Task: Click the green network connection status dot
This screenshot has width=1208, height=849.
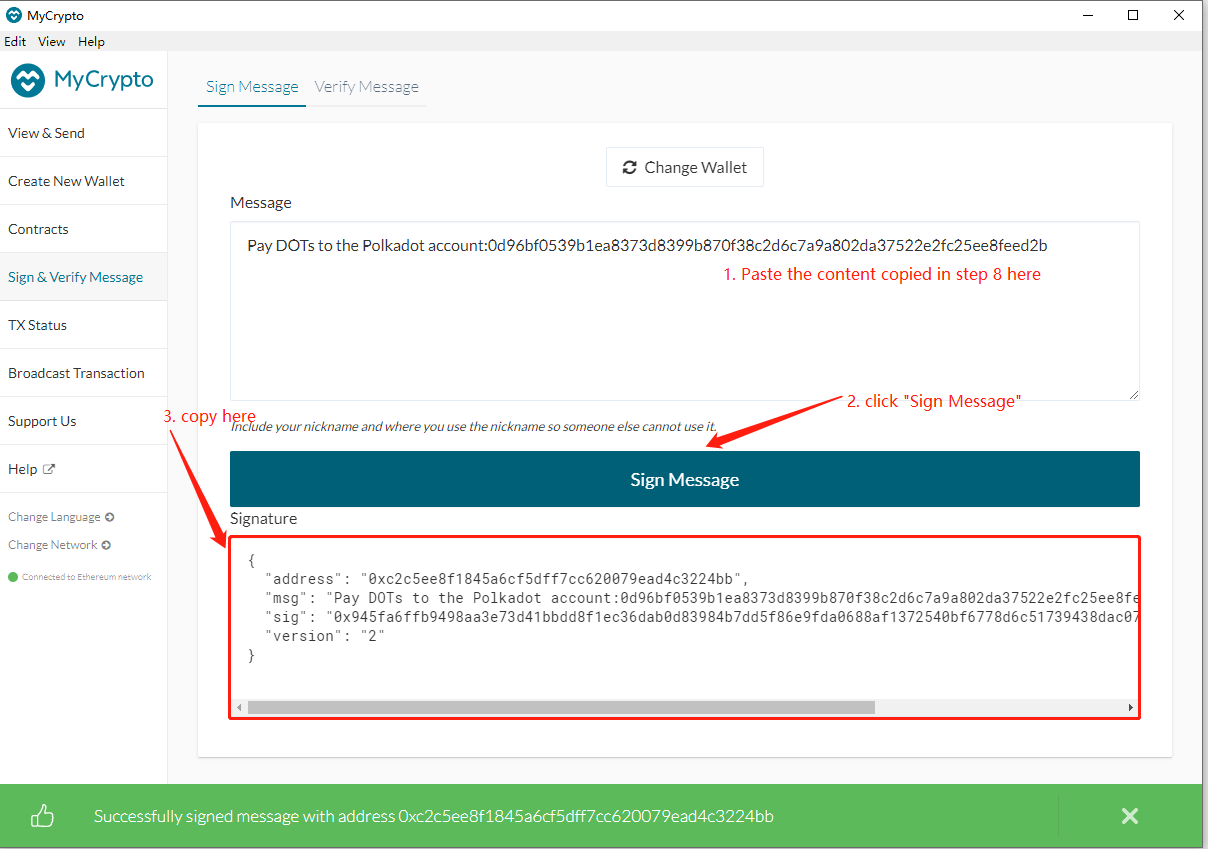Action: (13, 577)
